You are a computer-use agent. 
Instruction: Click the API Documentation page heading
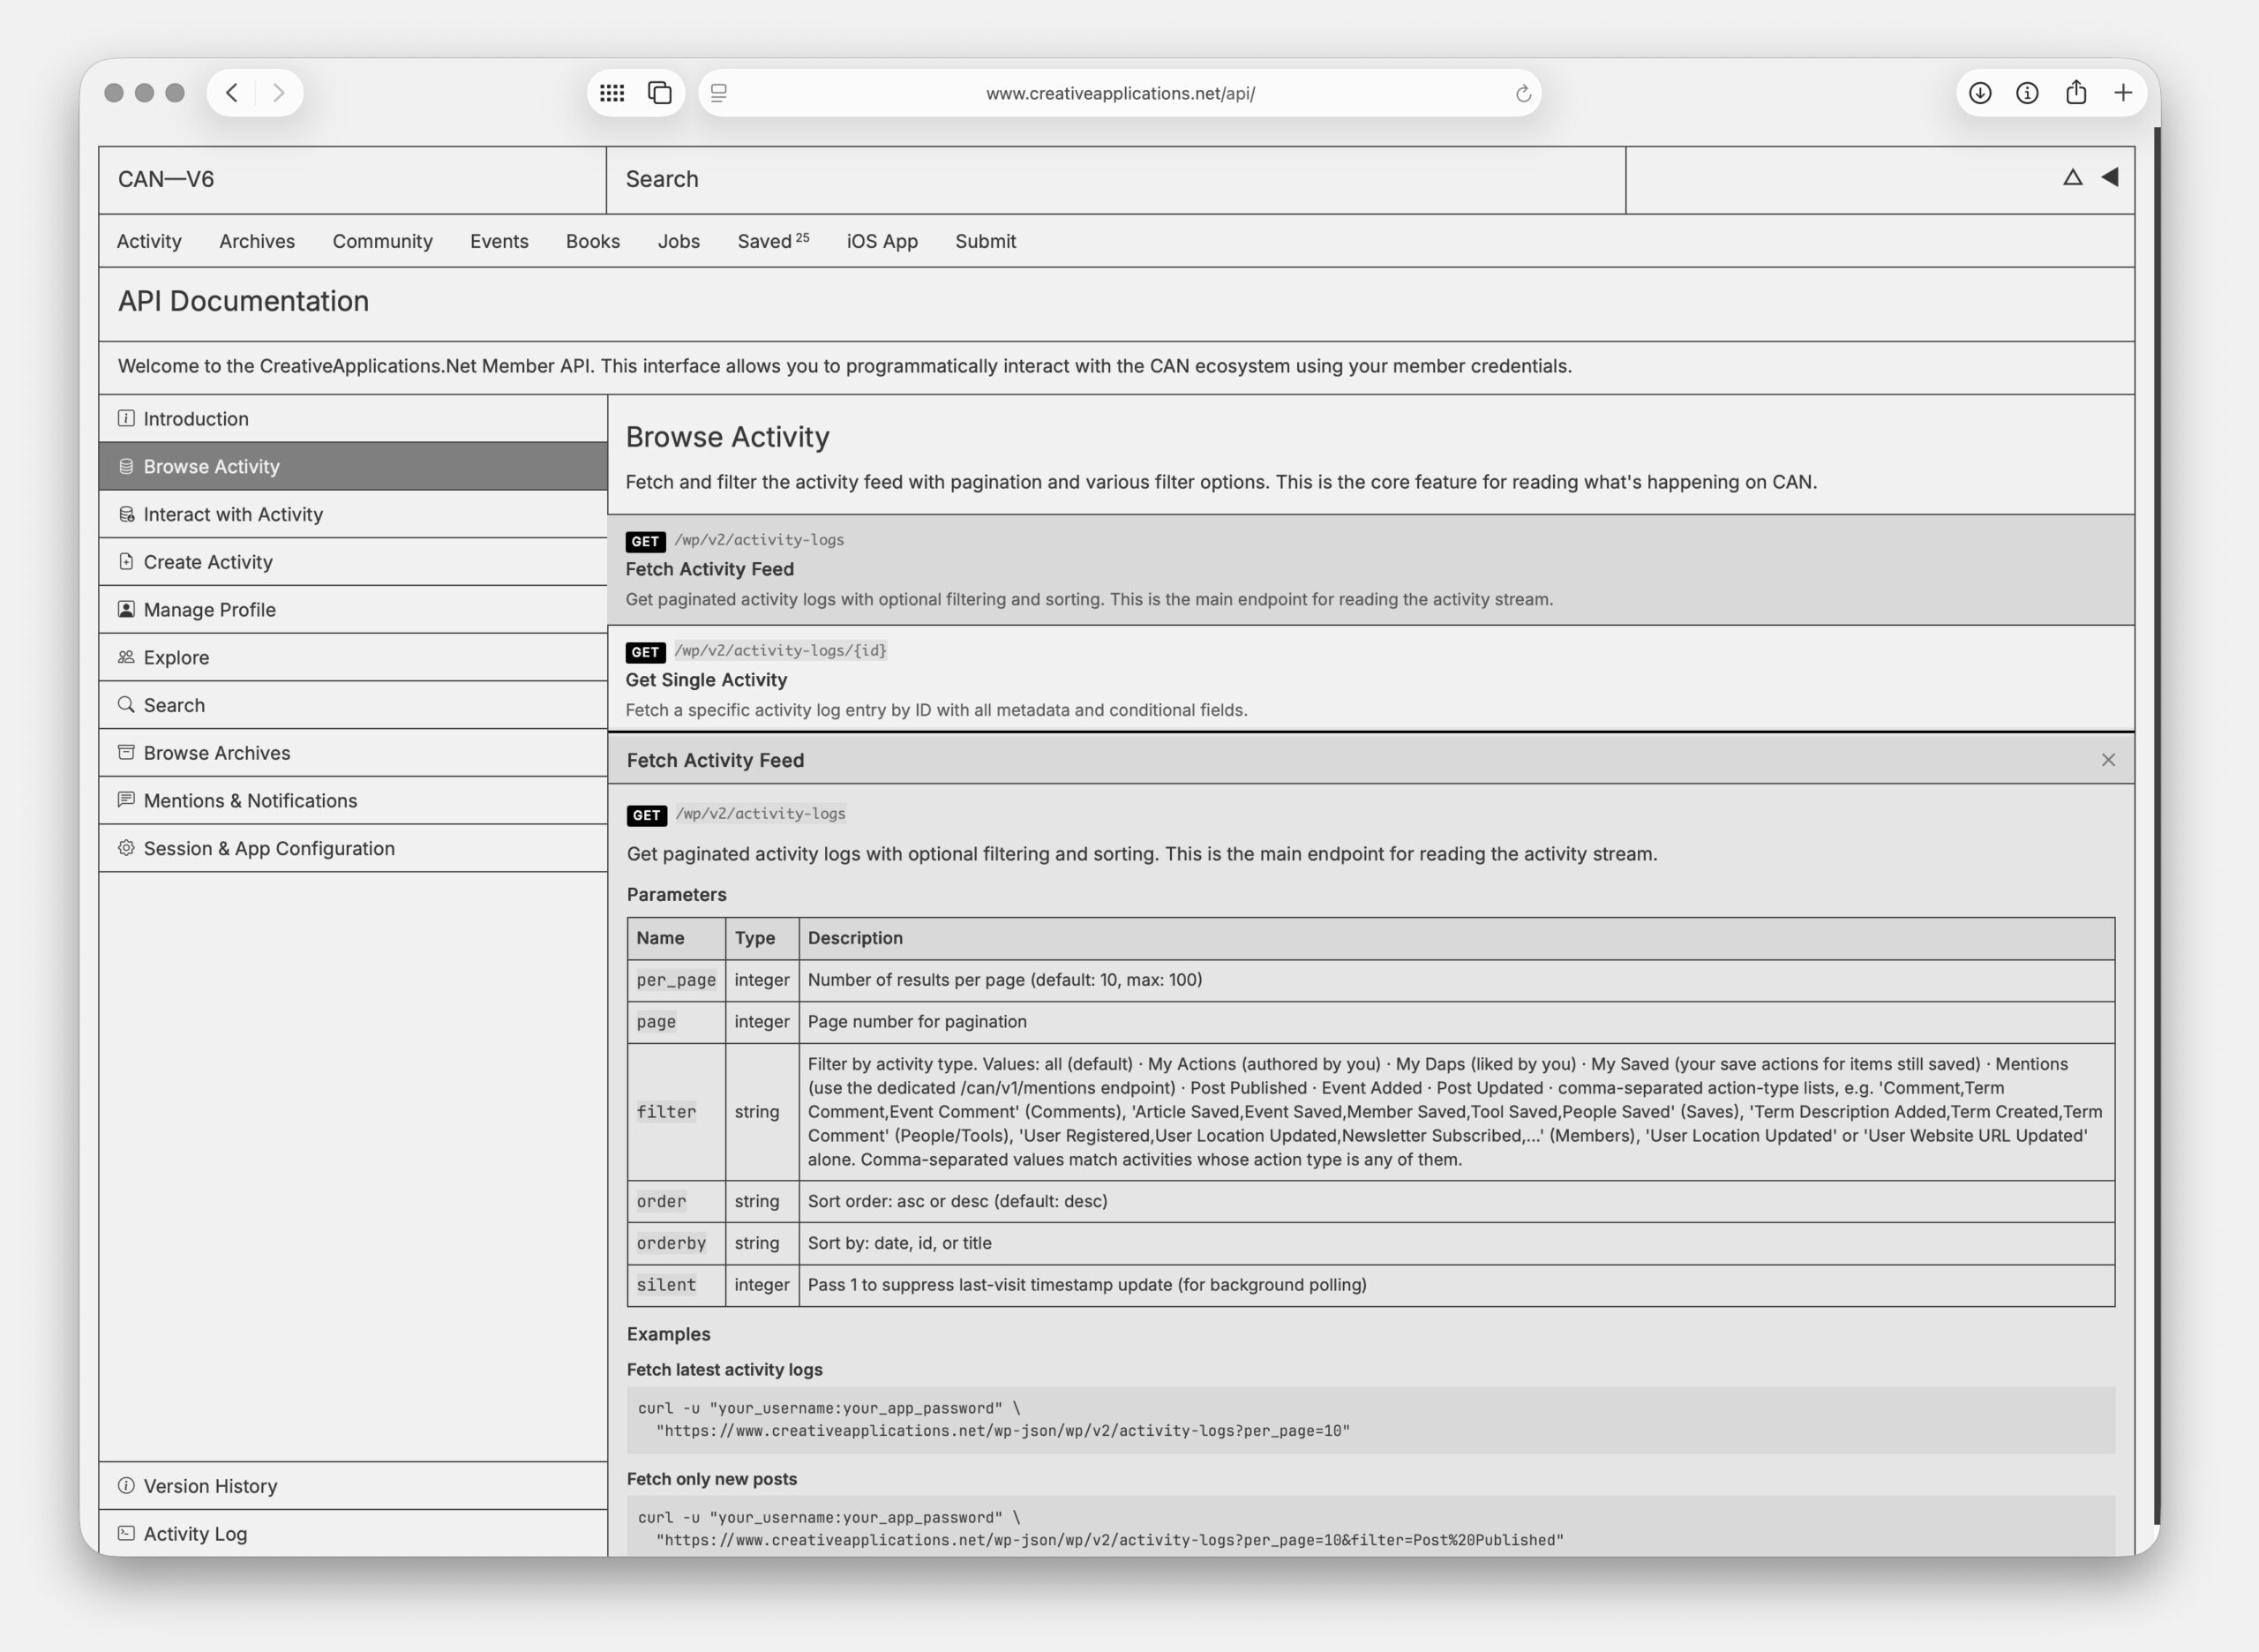pos(243,301)
